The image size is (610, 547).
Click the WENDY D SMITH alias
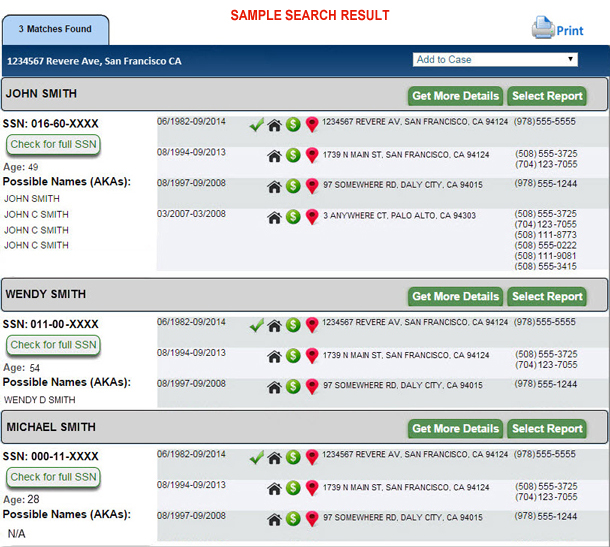[40, 400]
